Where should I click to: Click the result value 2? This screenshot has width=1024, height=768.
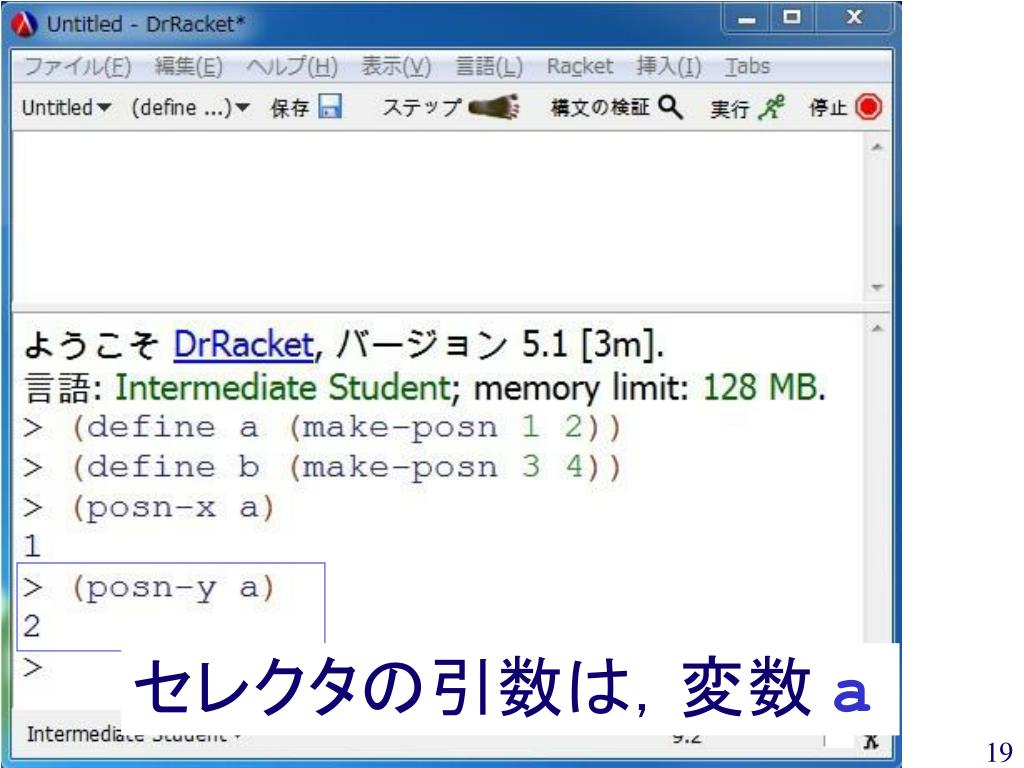point(31,626)
